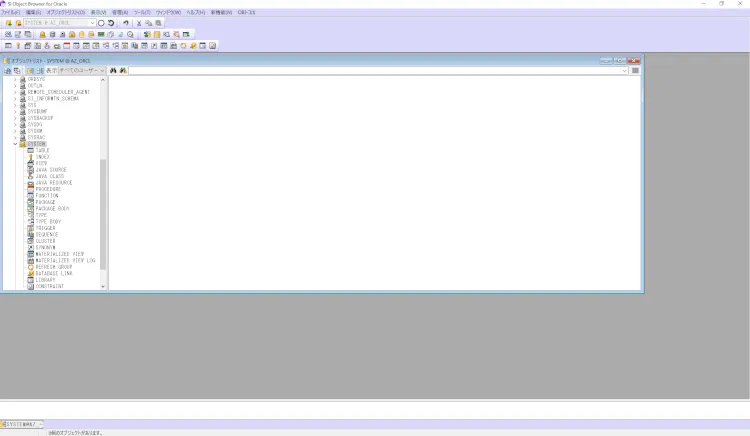Select the SYSDG schema row

[x=35, y=124]
